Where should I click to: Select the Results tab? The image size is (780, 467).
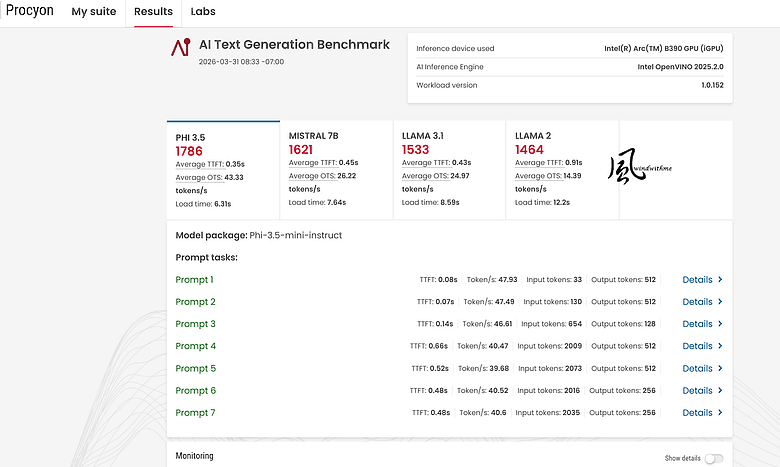[153, 12]
